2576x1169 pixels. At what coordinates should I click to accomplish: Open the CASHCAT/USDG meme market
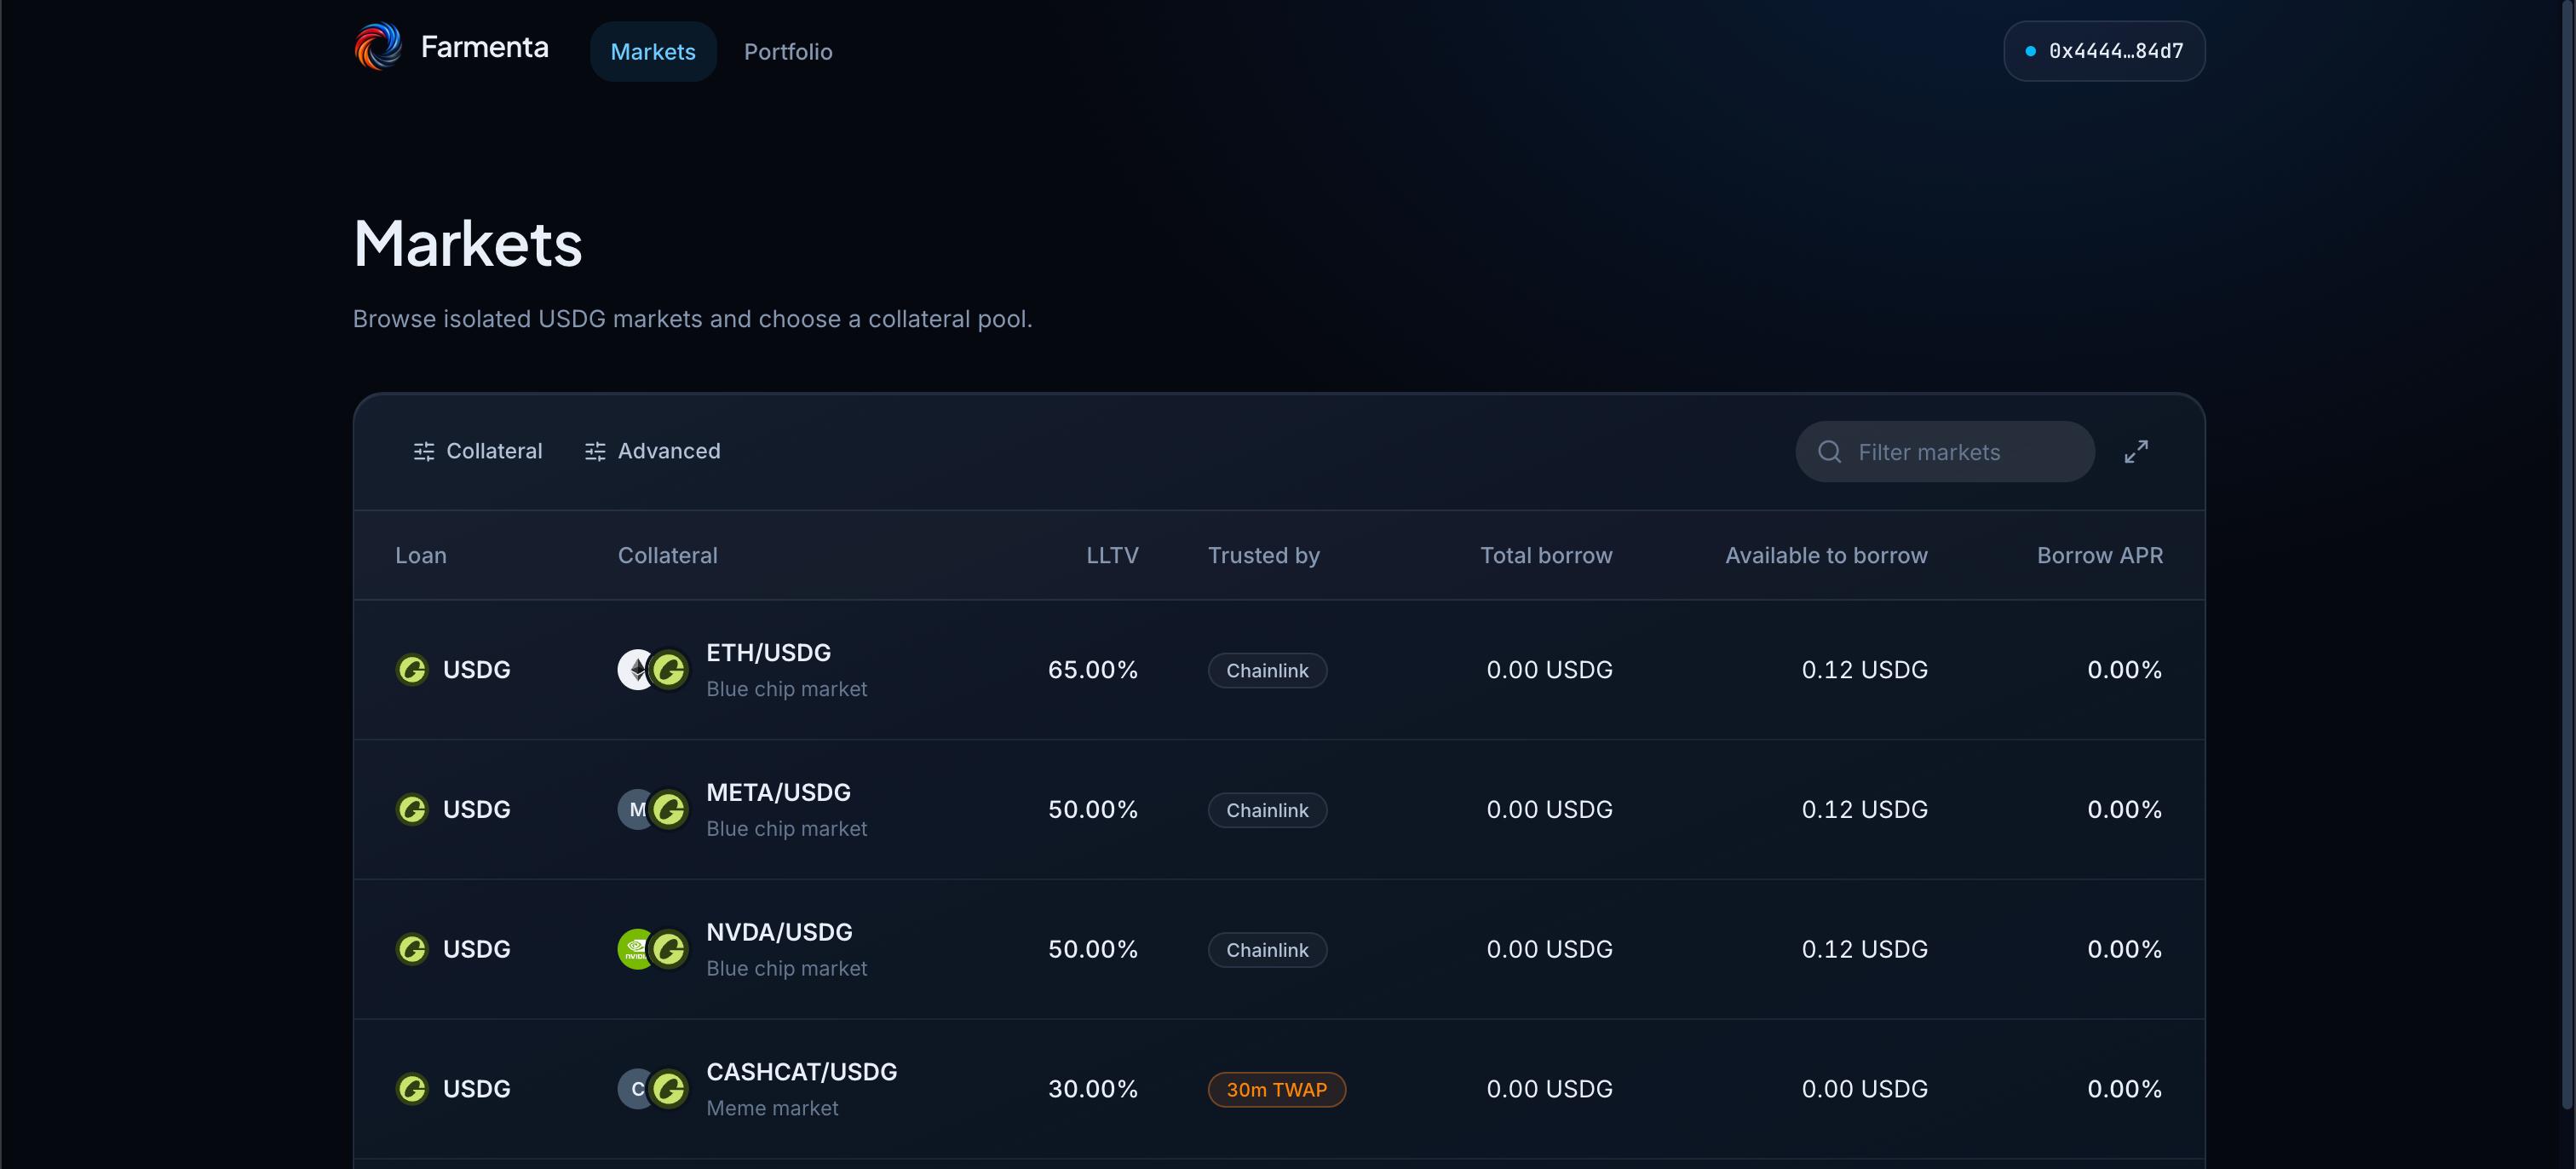[x=1278, y=1089]
